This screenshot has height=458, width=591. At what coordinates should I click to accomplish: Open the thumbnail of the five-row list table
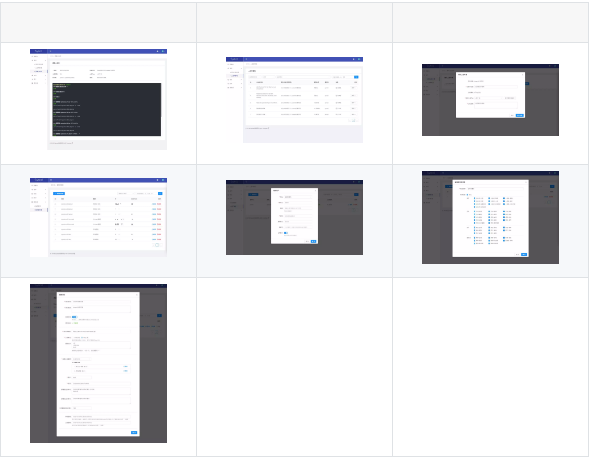tap(294, 100)
